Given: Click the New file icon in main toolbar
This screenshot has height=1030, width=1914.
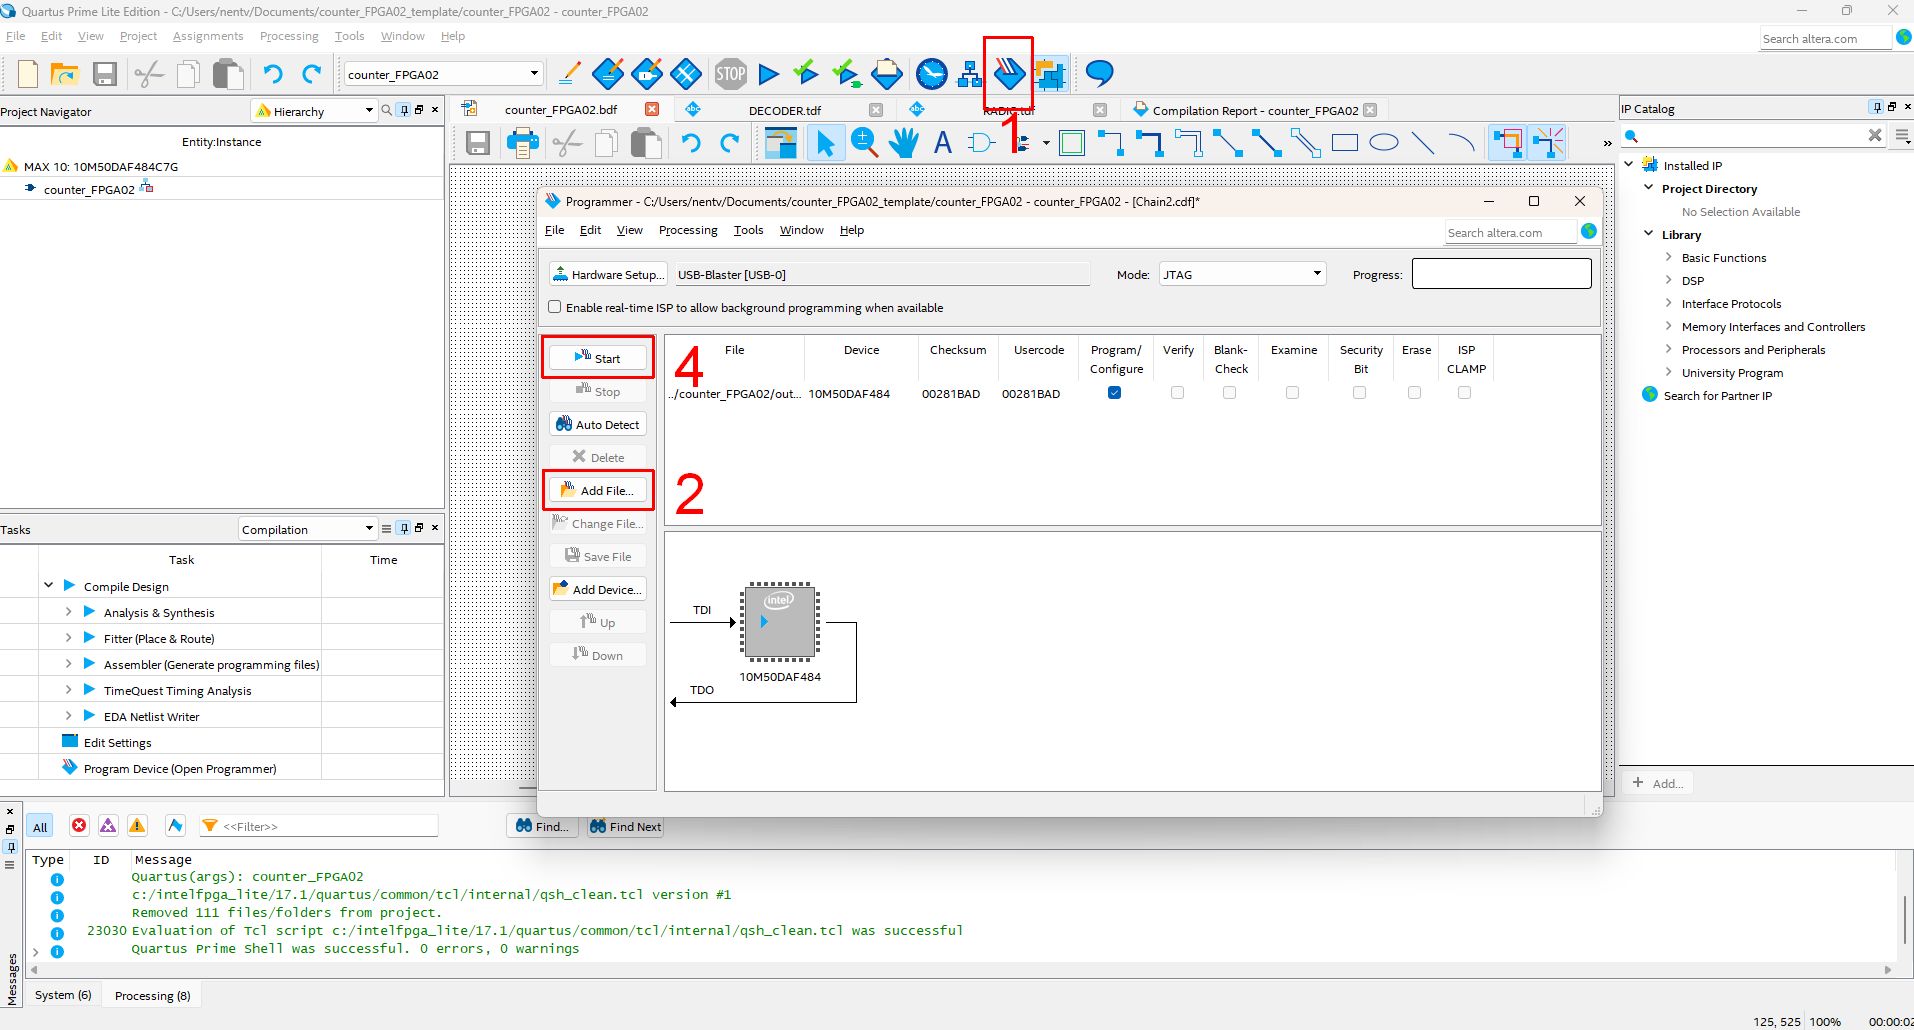Looking at the screenshot, I should click(x=28, y=73).
